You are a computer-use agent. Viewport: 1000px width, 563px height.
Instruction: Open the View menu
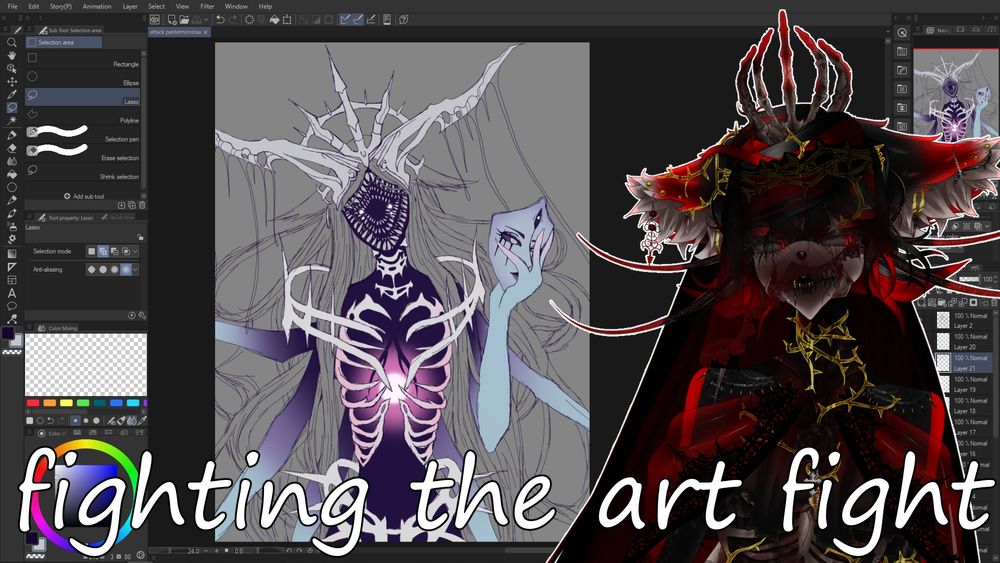point(182,6)
